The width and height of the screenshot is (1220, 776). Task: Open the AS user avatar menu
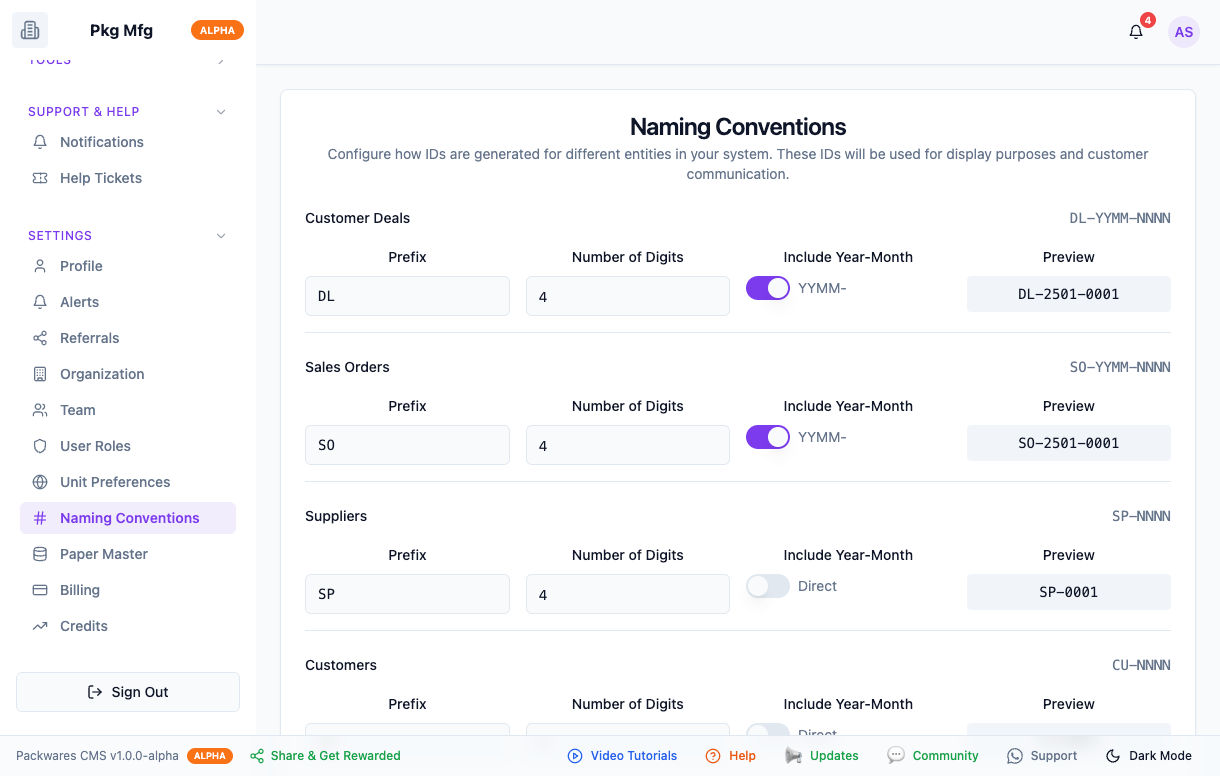1184,32
